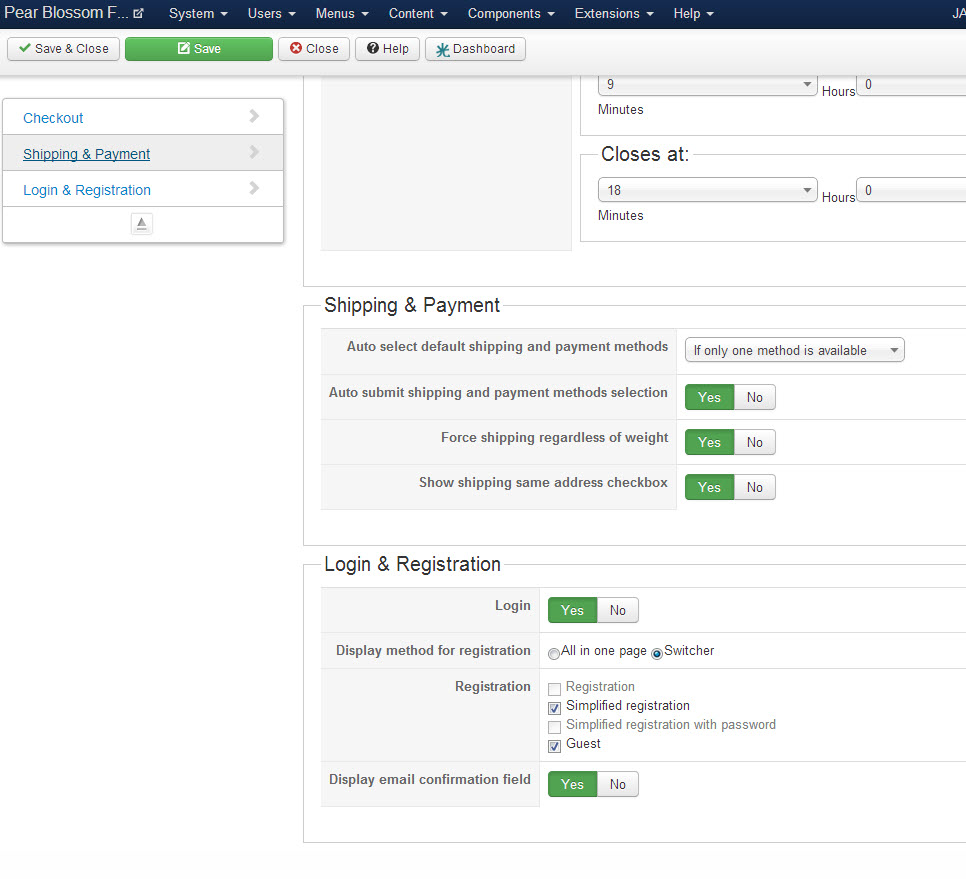
Task: Click minutes input field under Closes at
Action: click(912, 190)
